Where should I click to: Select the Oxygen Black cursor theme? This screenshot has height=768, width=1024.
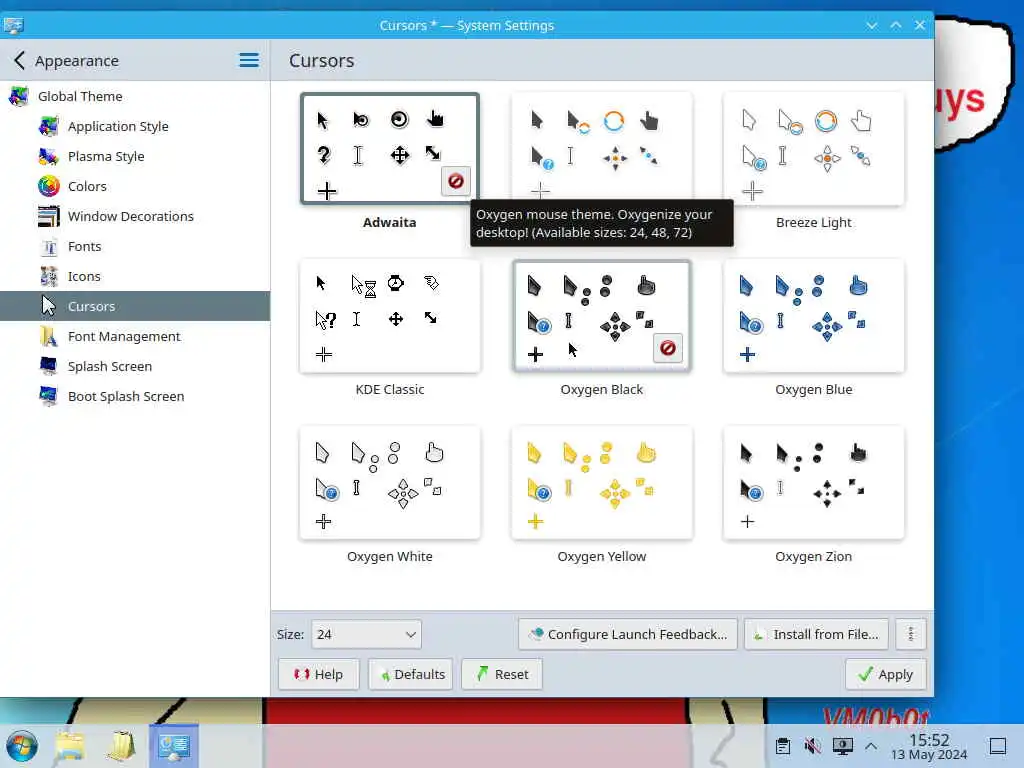pos(601,316)
